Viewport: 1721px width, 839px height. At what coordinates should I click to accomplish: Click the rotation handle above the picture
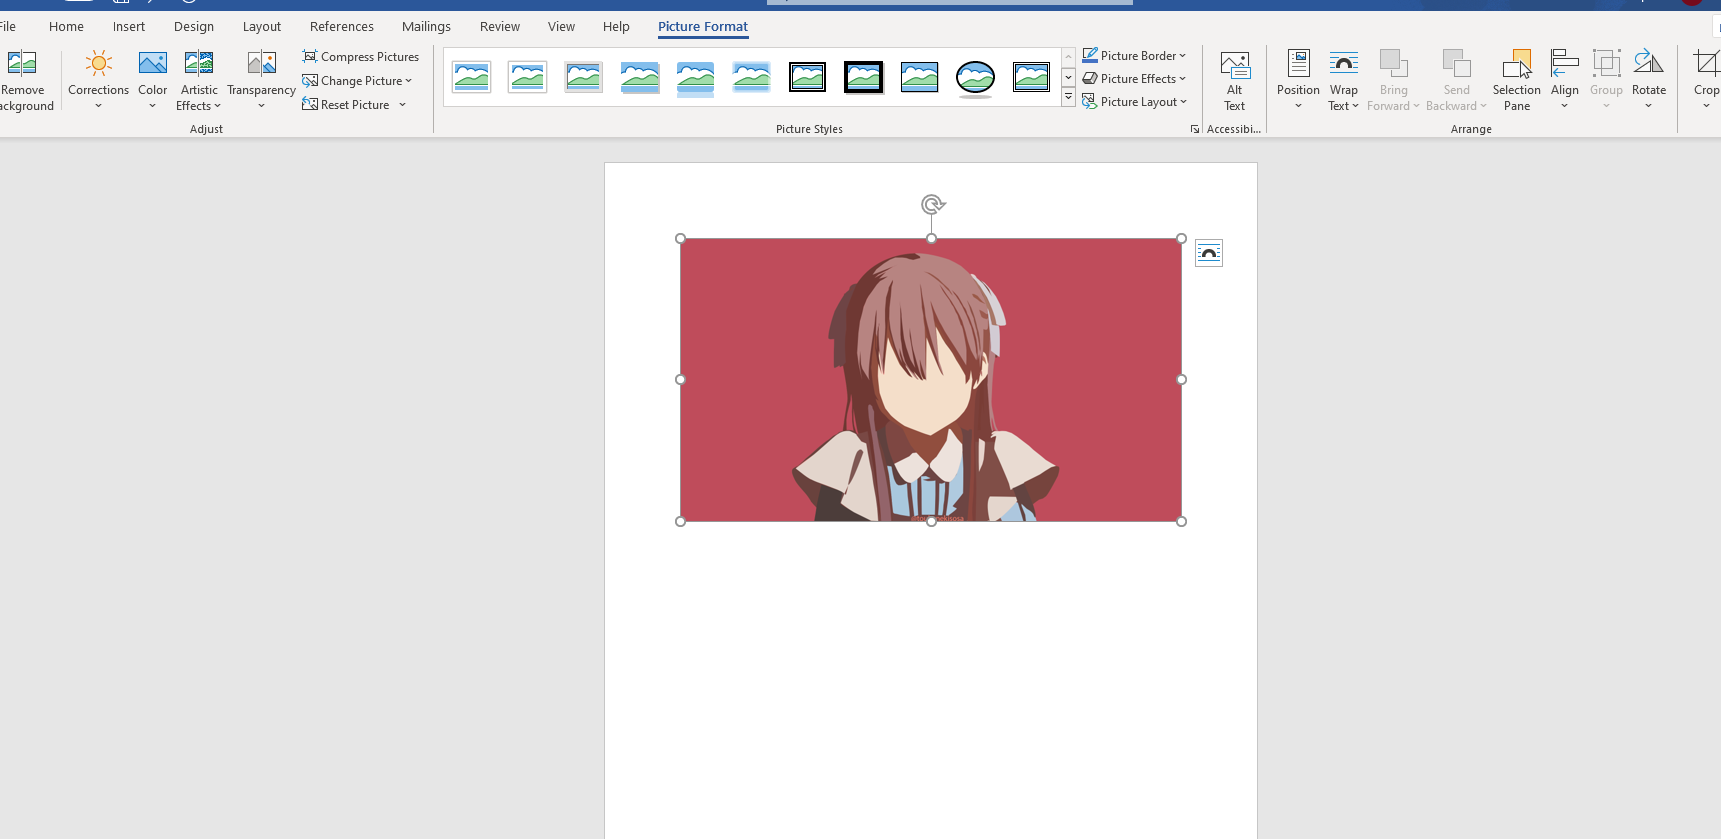pyautogui.click(x=932, y=205)
